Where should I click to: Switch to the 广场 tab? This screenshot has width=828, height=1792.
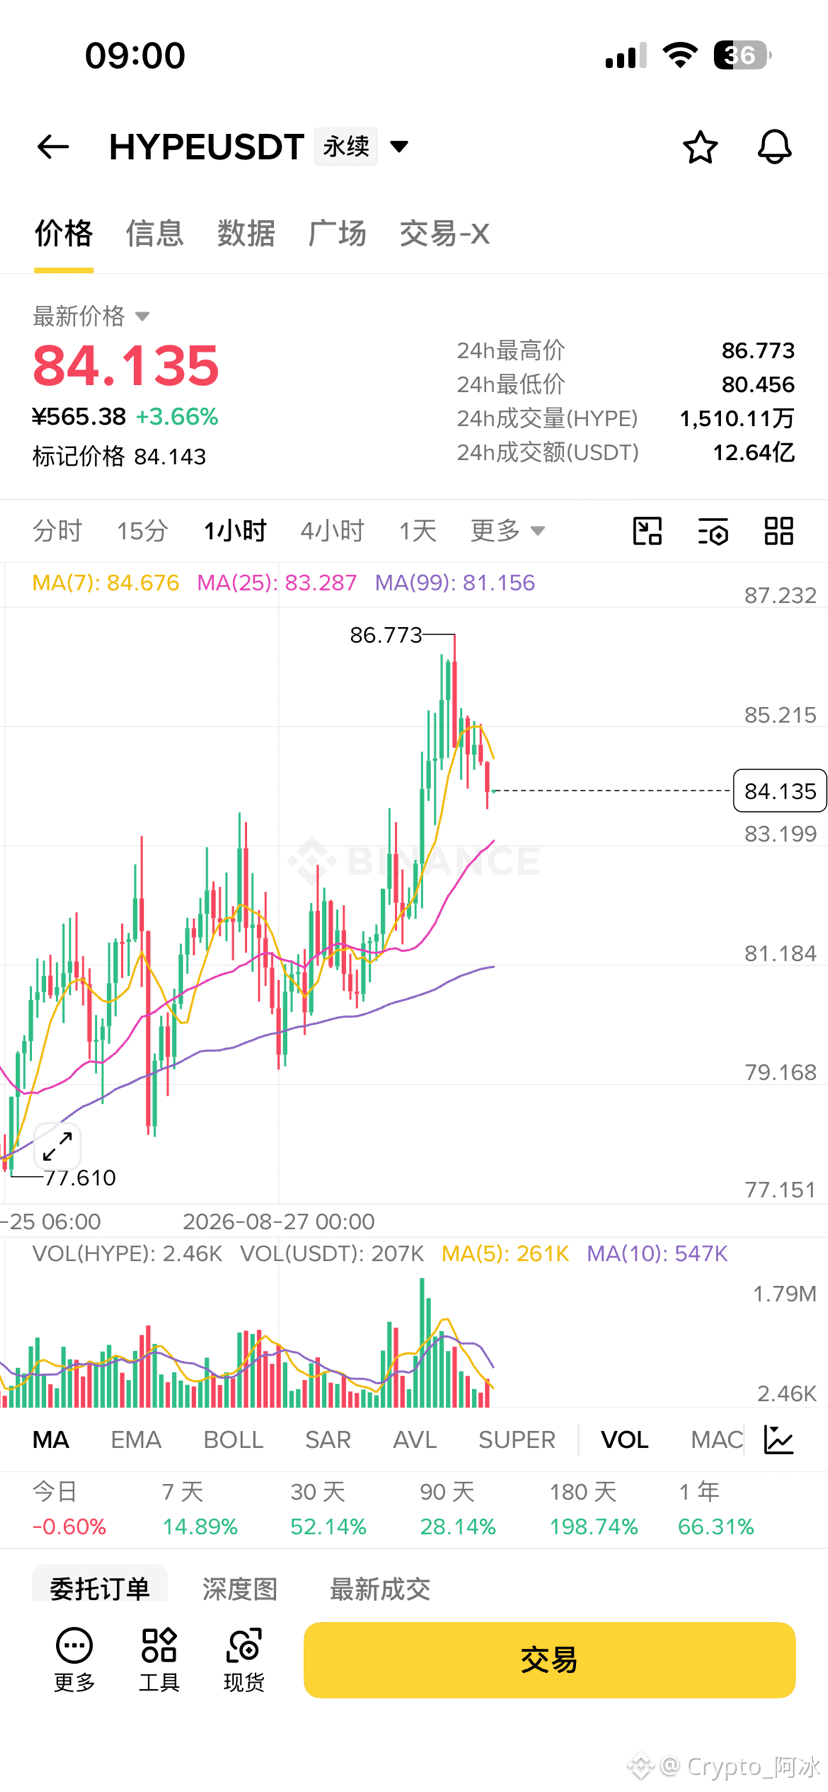pyautogui.click(x=337, y=234)
